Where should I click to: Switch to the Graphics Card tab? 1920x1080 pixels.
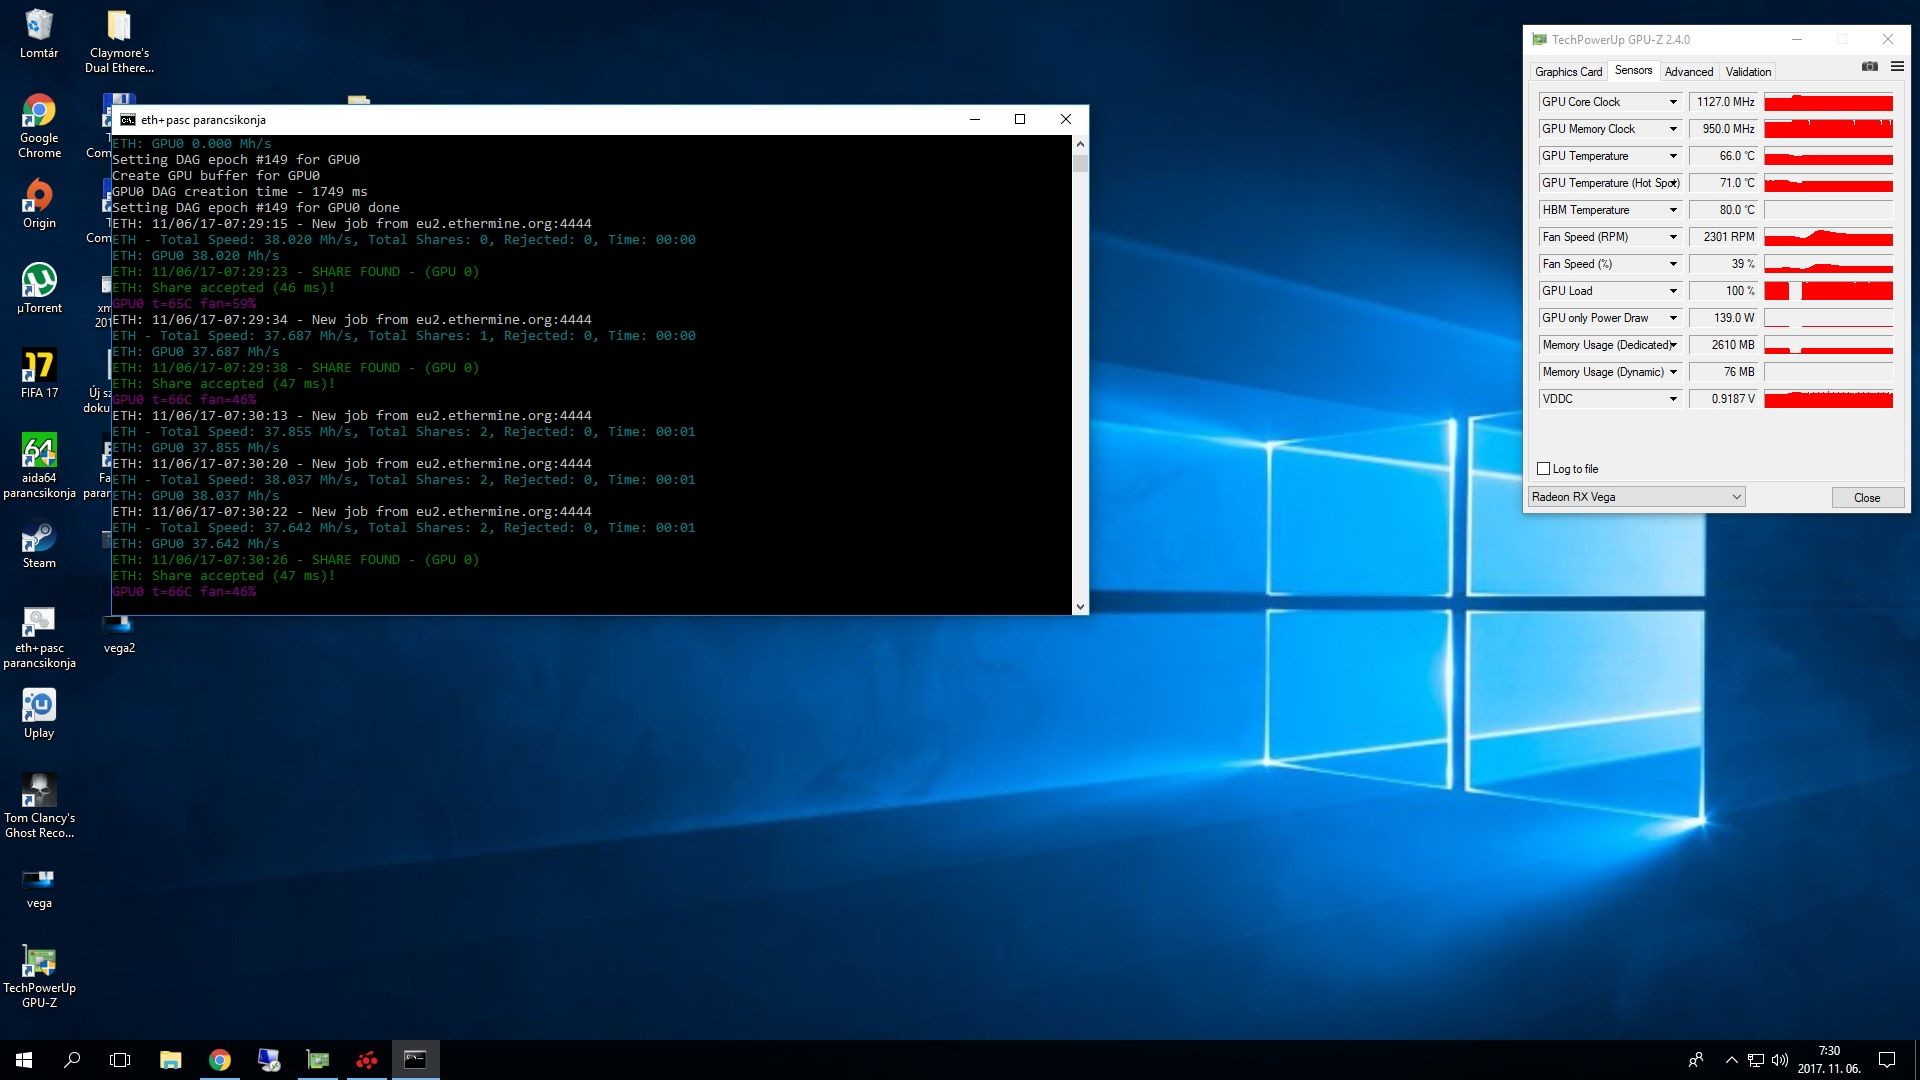tap(1568, 72)
